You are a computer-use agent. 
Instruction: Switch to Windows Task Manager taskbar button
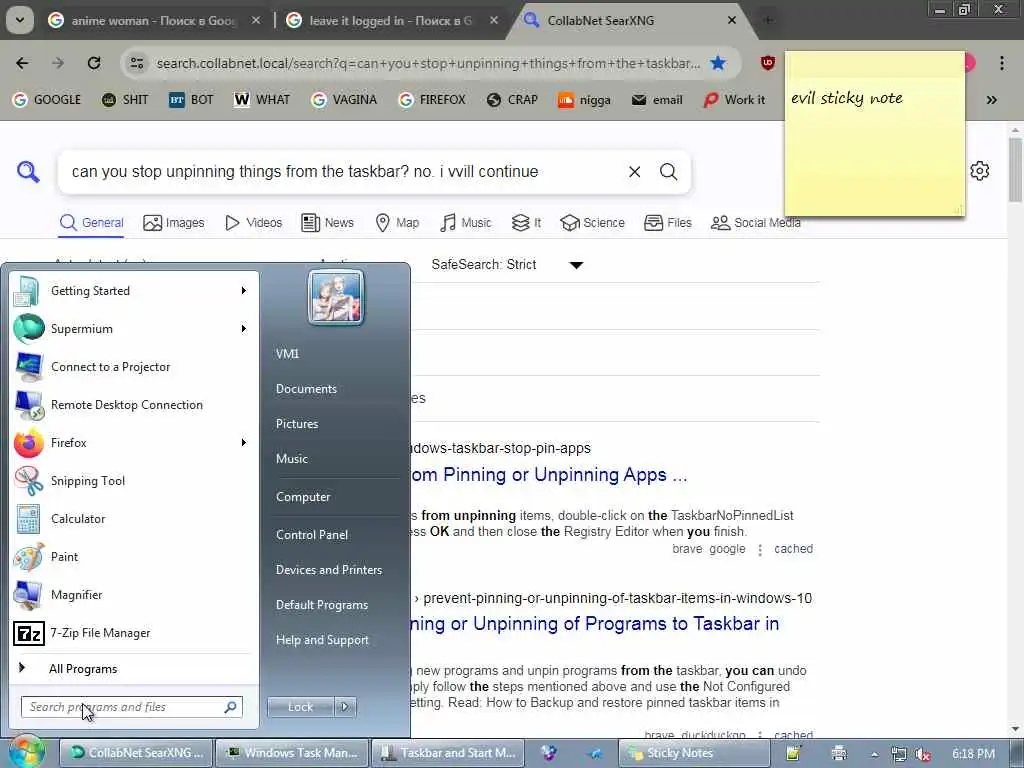tap(292, 753)
